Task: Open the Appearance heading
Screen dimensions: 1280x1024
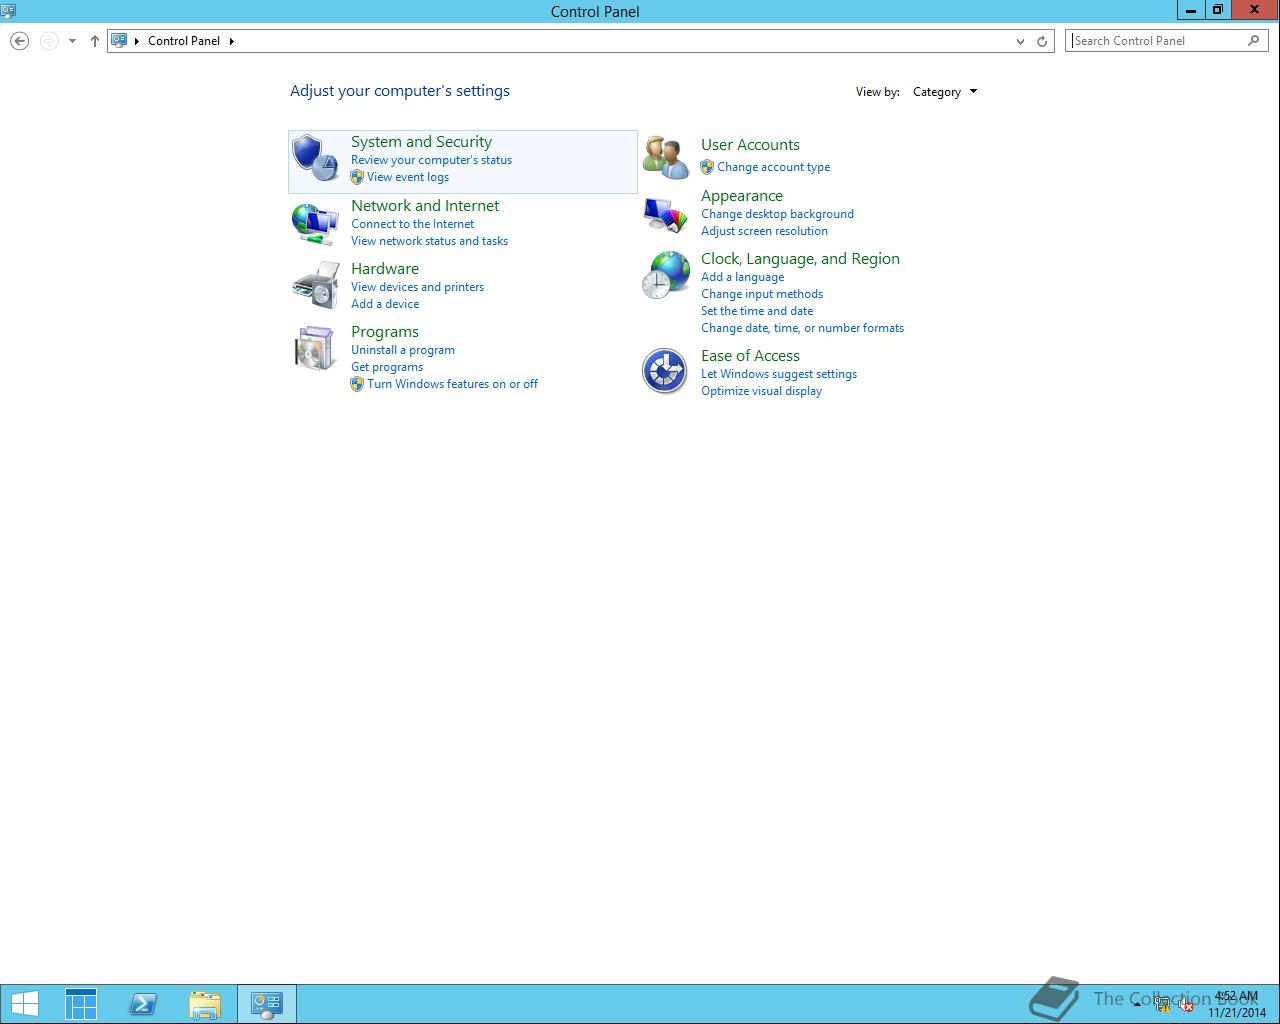Action: pos(742,196)
